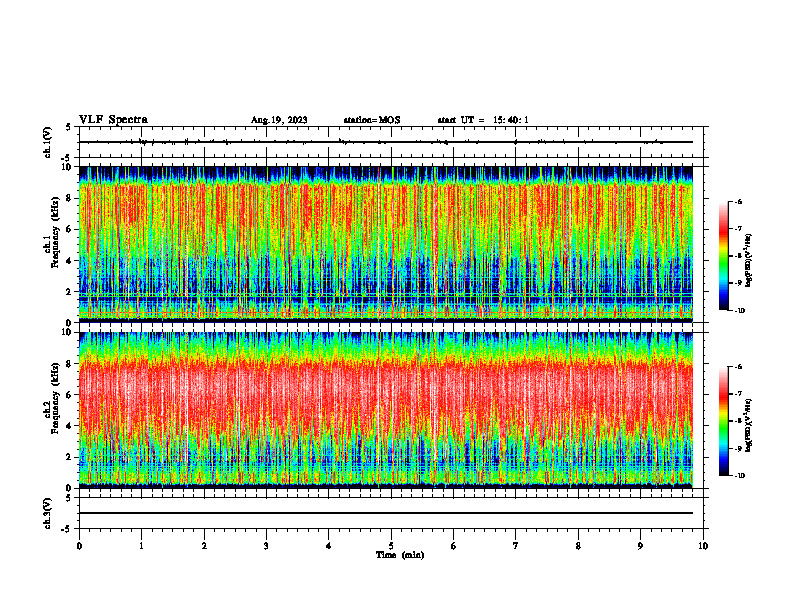This screenshot has height=612, width=792.
Task: Click the ch.2 frequency tick "8"
Action: tap(70, 364)
